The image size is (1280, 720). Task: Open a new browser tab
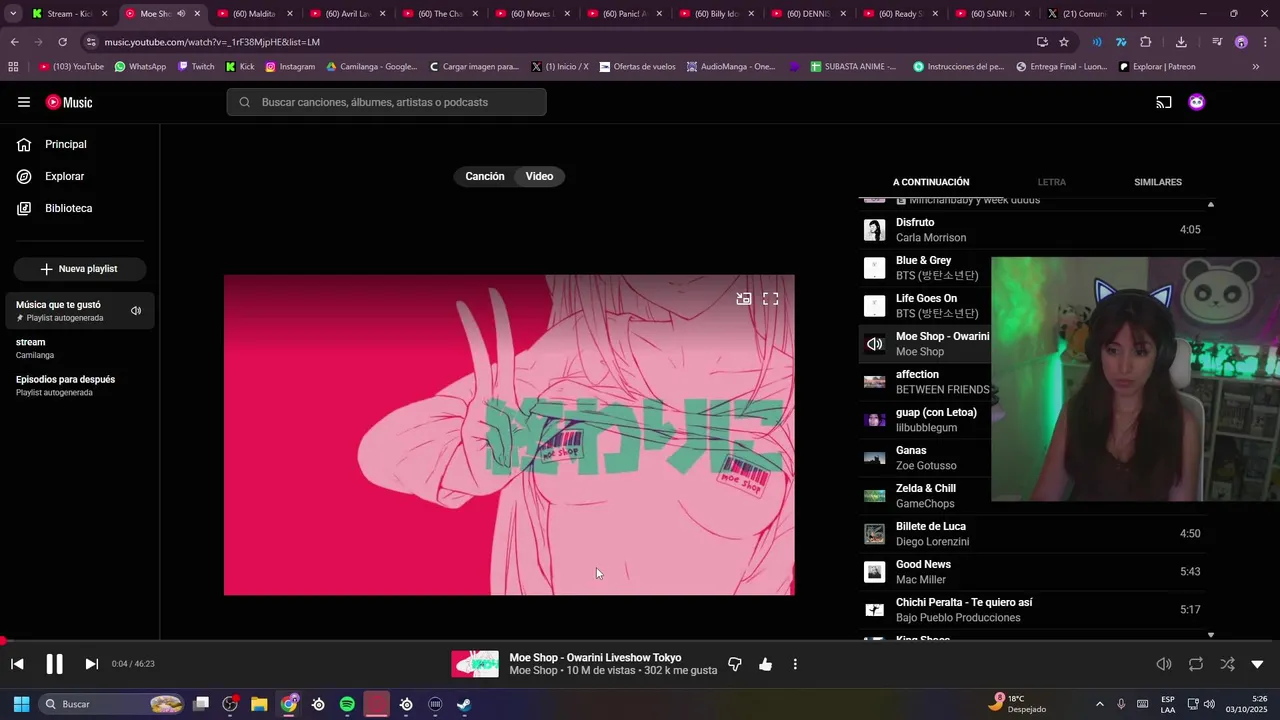pos(1143,13)
